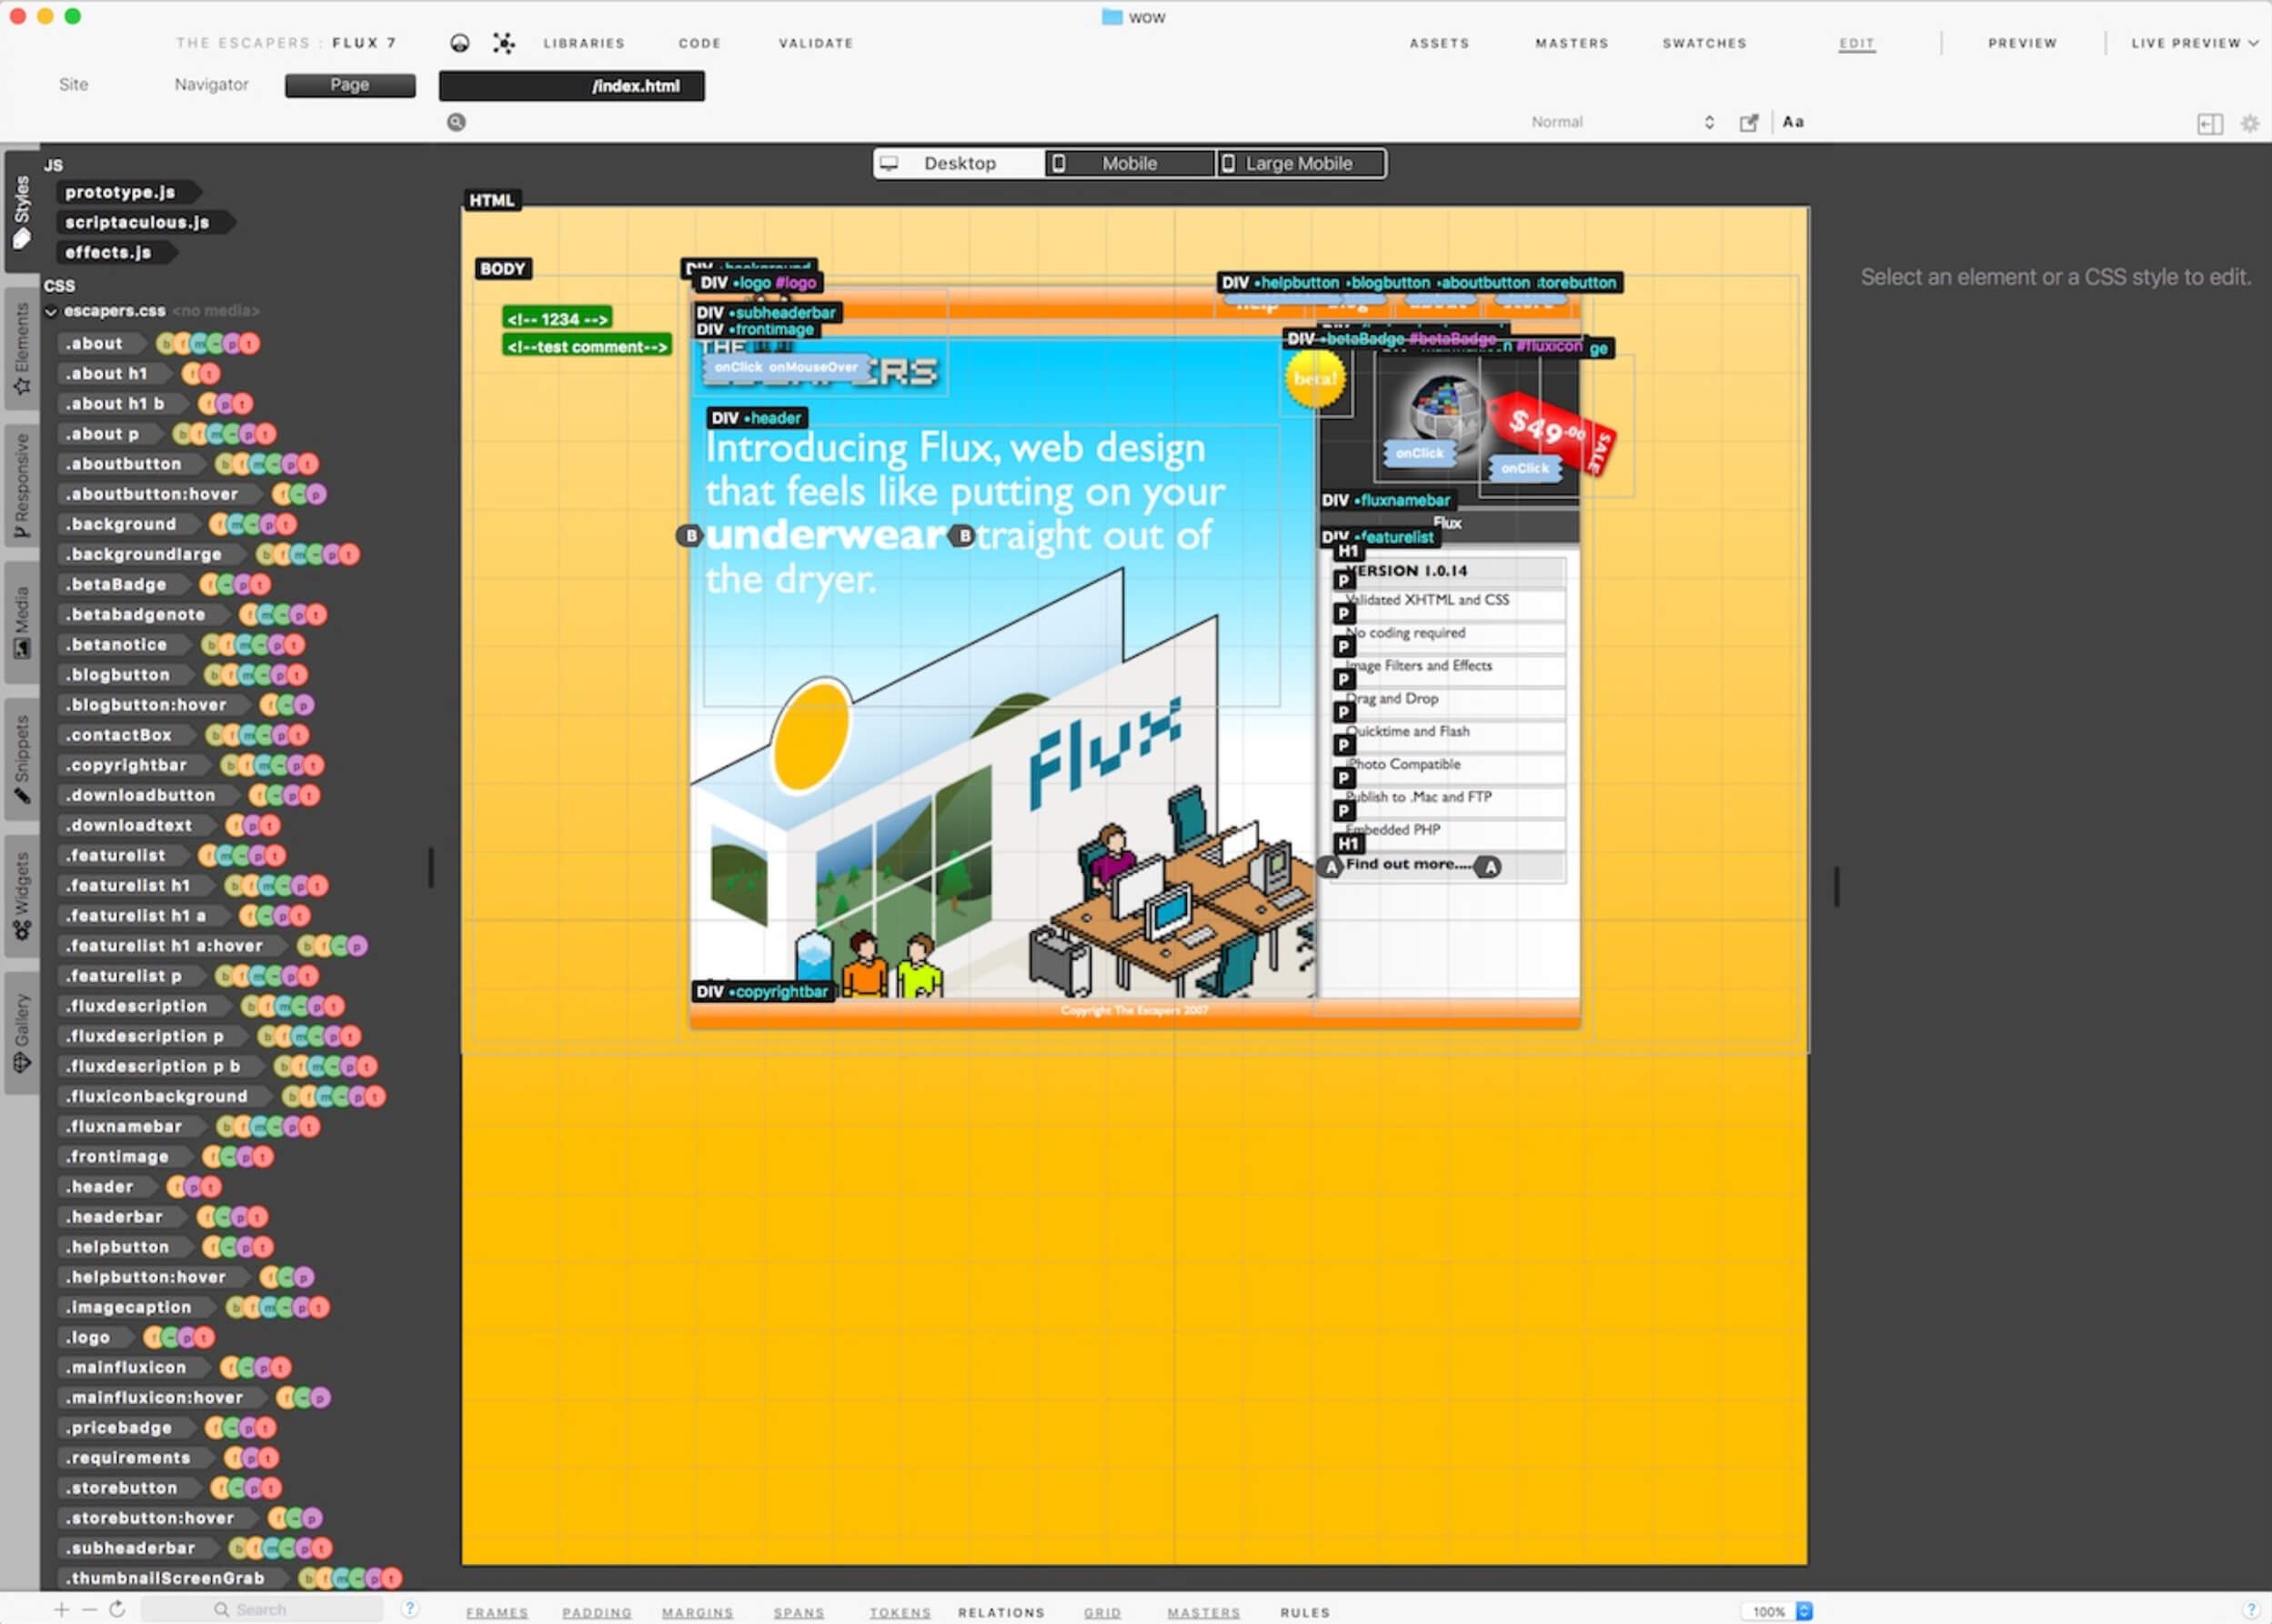Switch to the Navigator view
Viewport: 2272px width, 1624px height.
pos(211,85)
